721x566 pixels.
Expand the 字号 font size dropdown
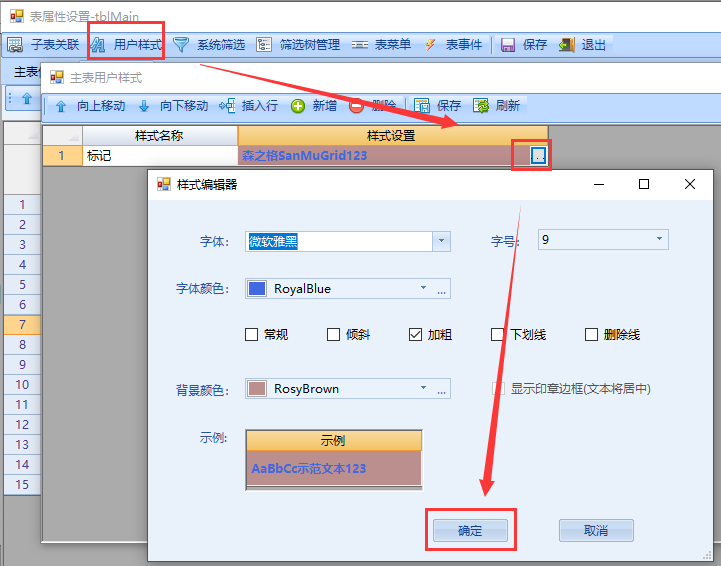click(659, 239)
